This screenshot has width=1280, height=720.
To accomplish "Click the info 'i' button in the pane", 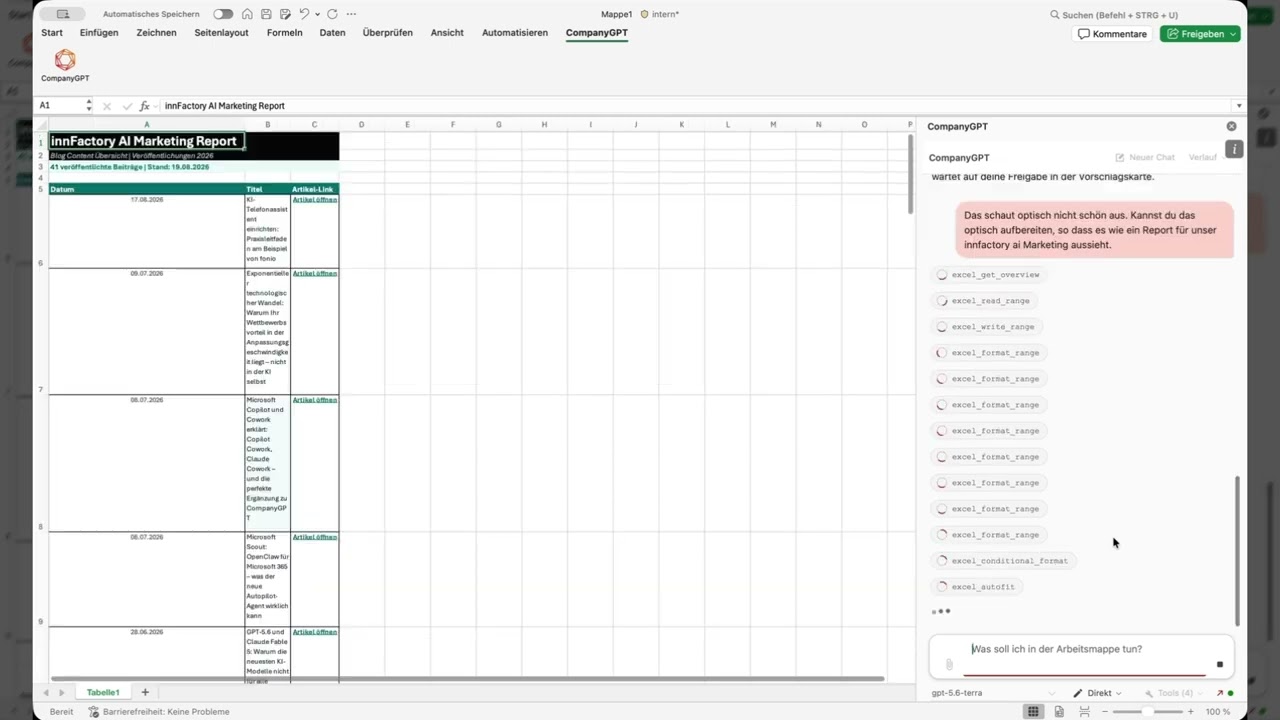I will [x=1234, y=149].
